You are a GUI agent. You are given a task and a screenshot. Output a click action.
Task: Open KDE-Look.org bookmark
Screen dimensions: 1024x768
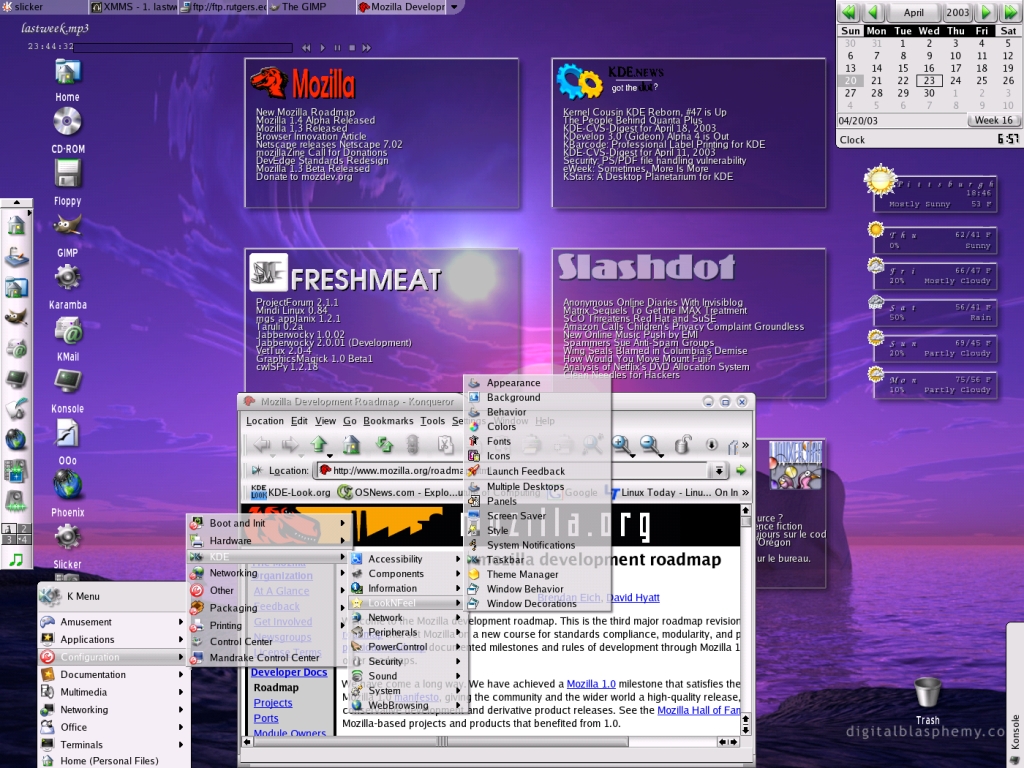[x=291, y=492]
